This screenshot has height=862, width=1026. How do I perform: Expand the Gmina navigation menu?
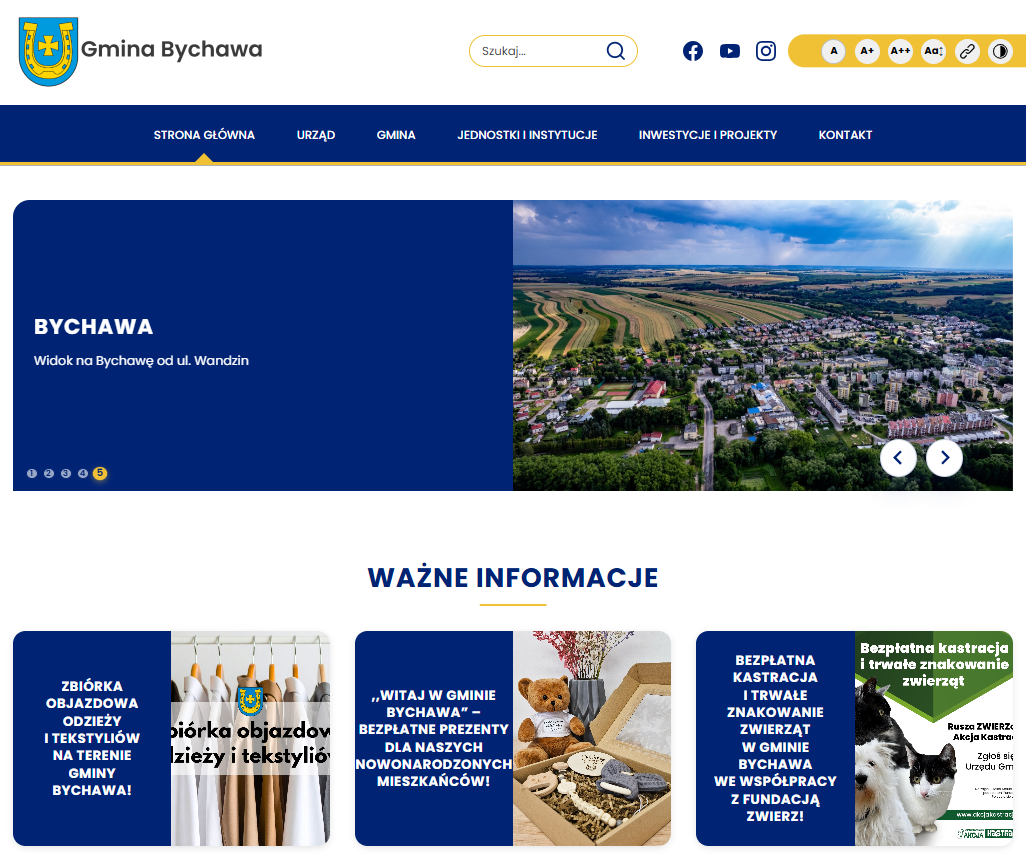pos(396,134)
